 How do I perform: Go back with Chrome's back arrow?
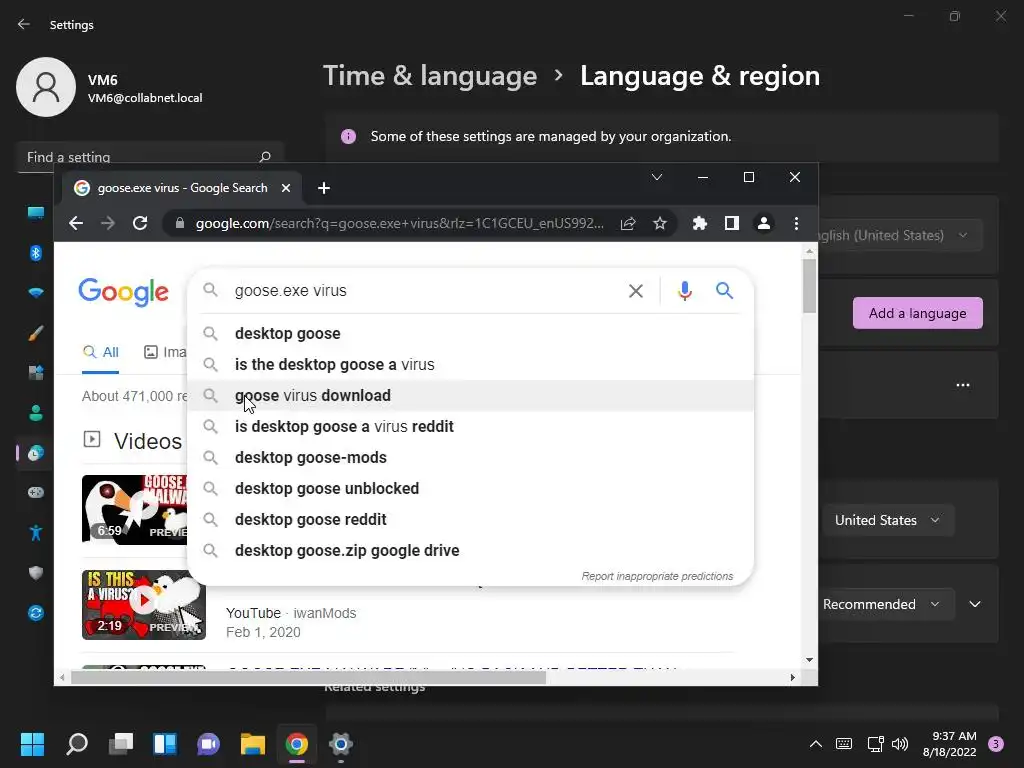76,223
